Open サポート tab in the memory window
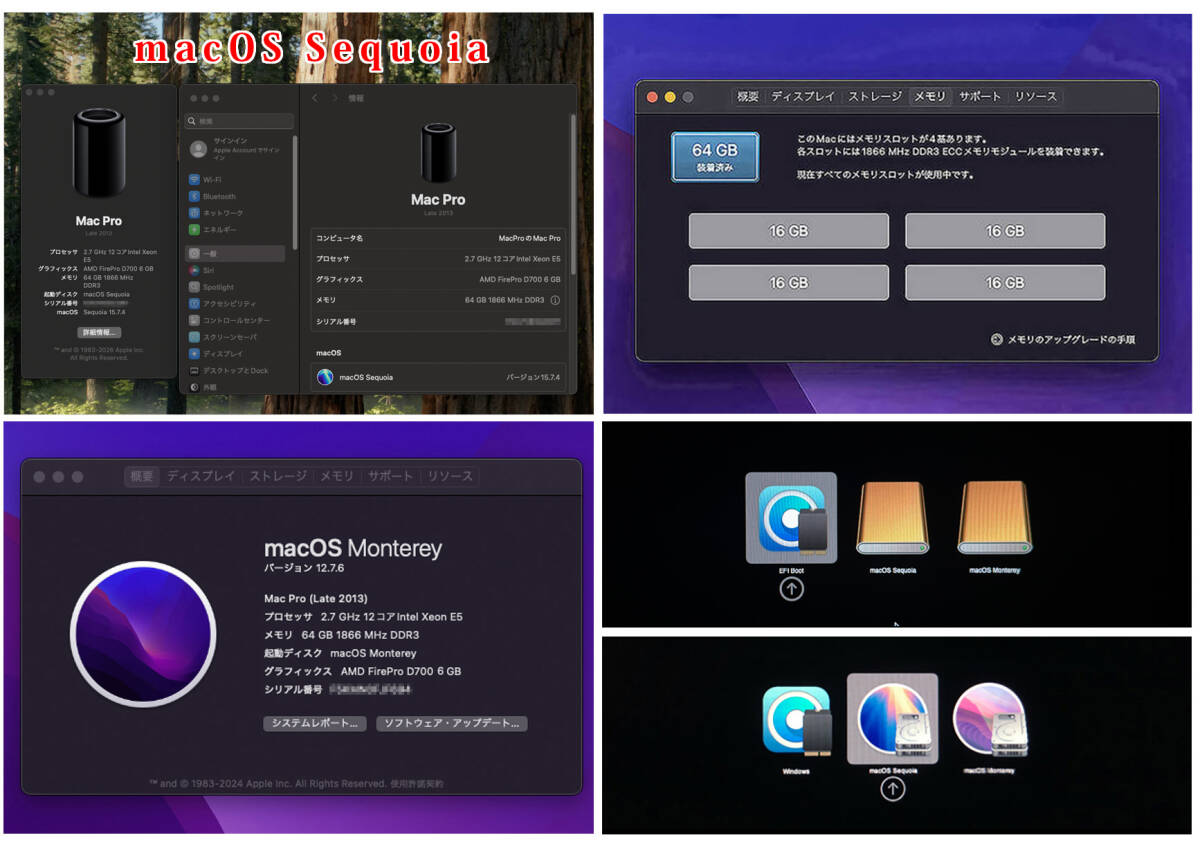This screenshot has height=851, width=1200. (980, 96)
